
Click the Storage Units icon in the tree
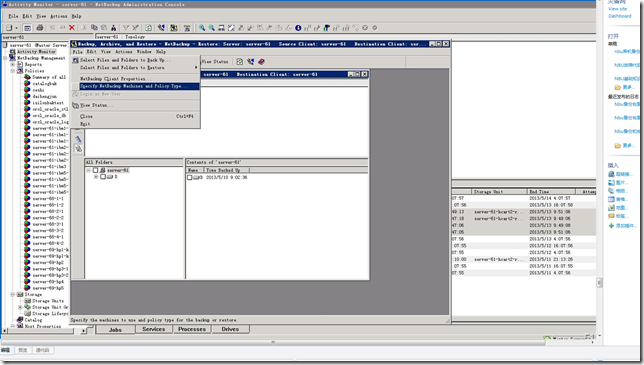click(28, 301)
